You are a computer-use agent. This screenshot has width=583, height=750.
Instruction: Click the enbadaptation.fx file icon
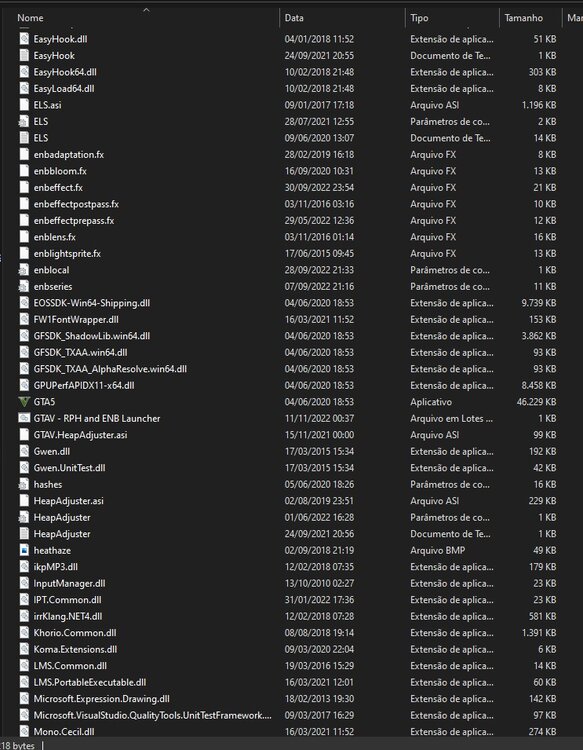tap(24, 154)
